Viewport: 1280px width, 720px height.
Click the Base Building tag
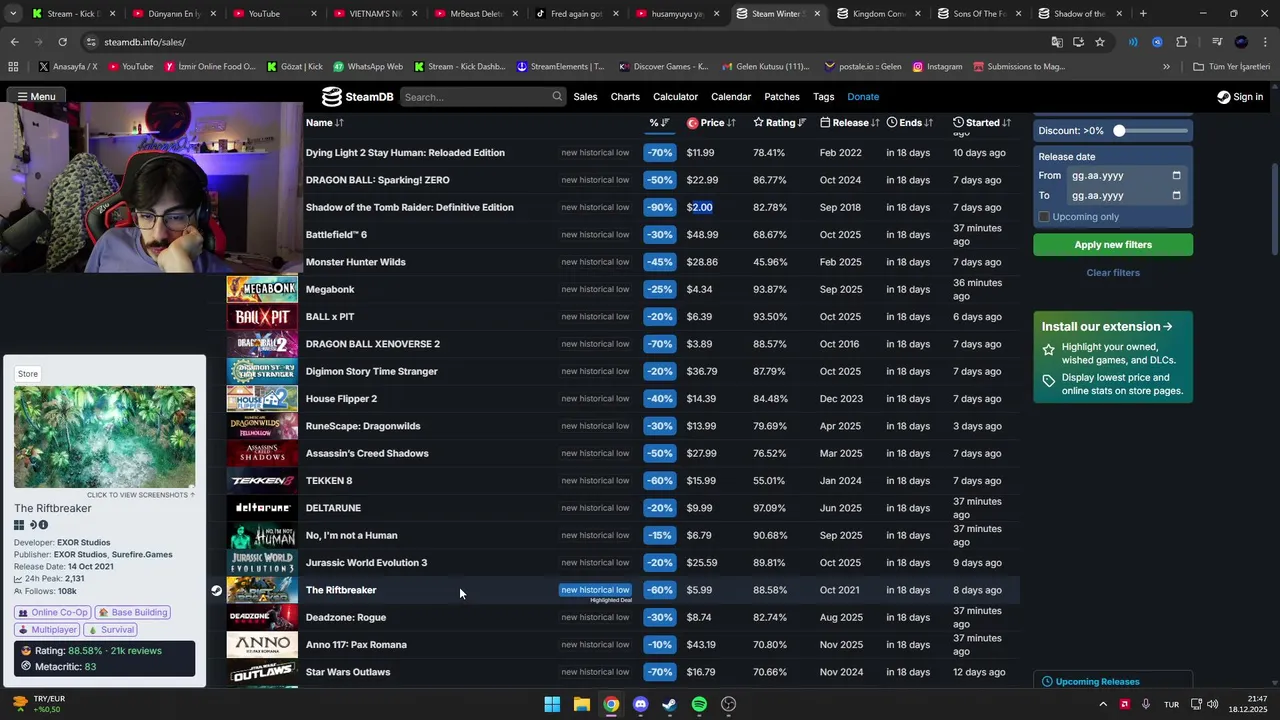[x=132, y=613]
